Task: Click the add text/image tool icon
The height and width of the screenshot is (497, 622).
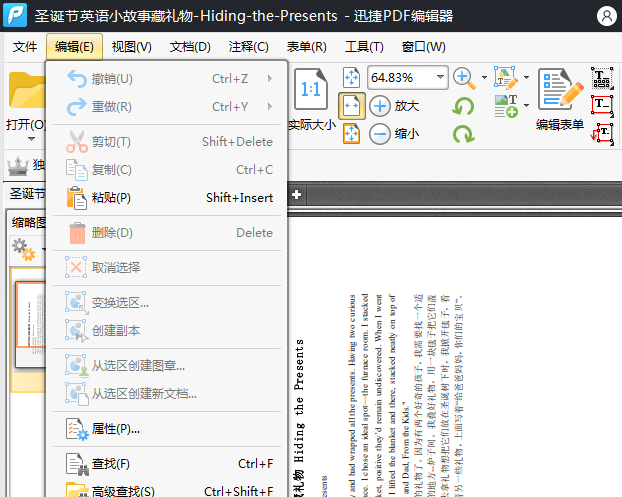Action: (506, 106)
